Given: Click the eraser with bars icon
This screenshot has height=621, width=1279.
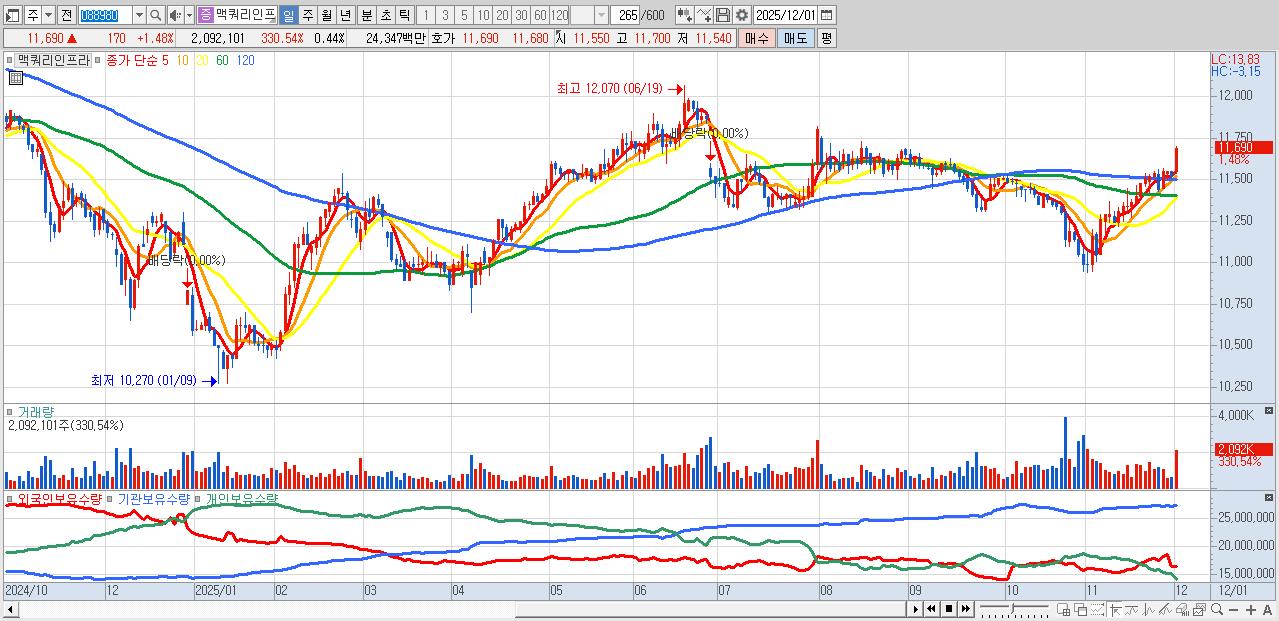Looking at the screenshot, I should (x=1182, y=609).
